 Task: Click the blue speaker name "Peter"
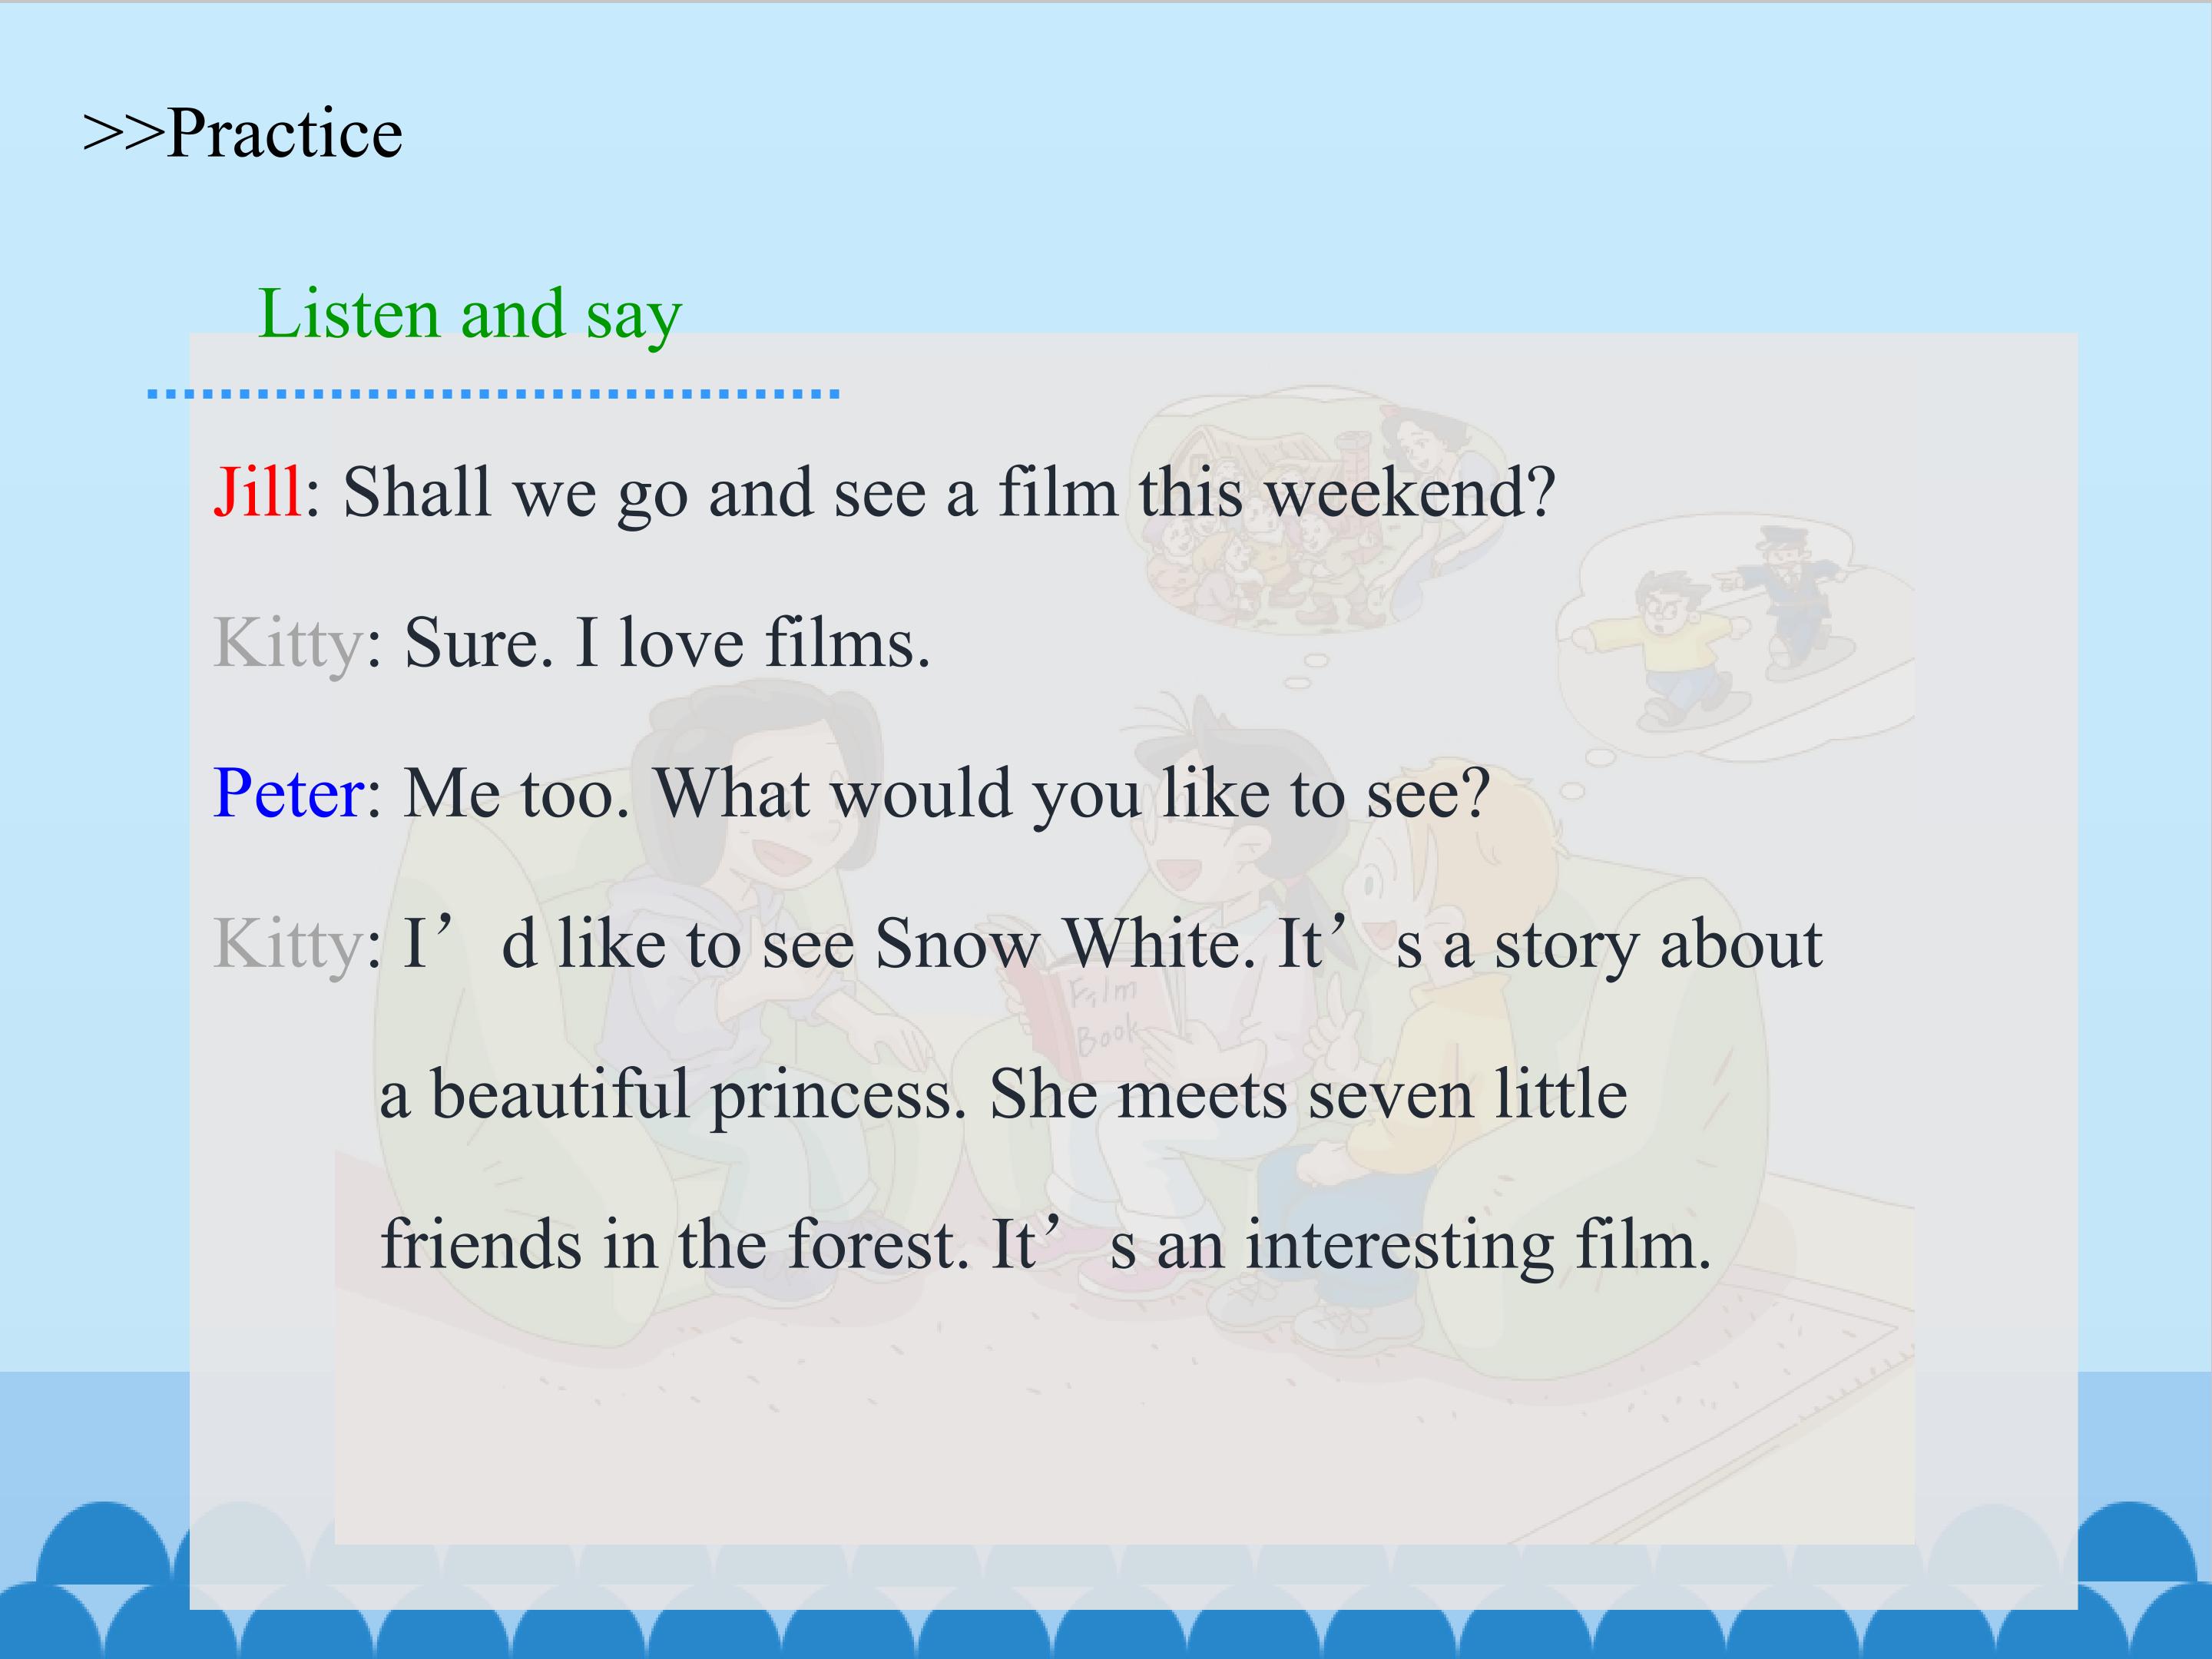(289, 793)
